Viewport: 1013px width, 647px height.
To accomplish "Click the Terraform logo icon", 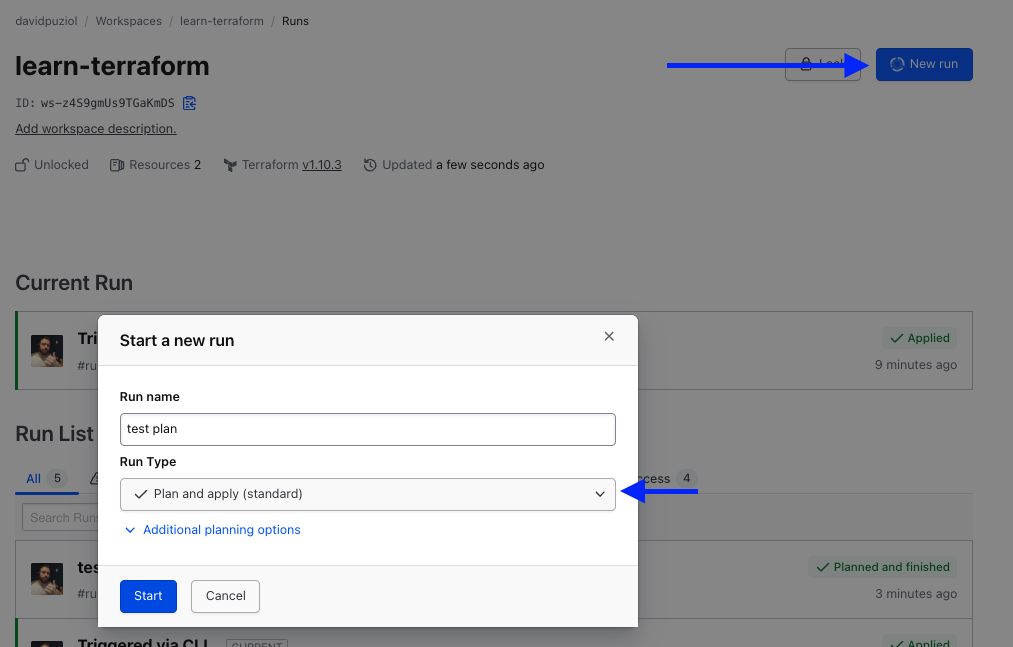I will [x=230, y=165].
